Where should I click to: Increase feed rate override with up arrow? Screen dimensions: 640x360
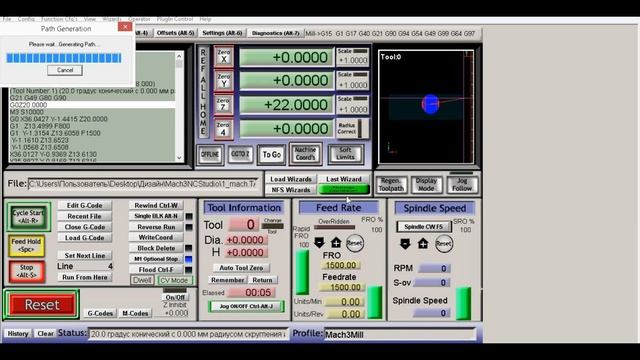tap(336, 243)
